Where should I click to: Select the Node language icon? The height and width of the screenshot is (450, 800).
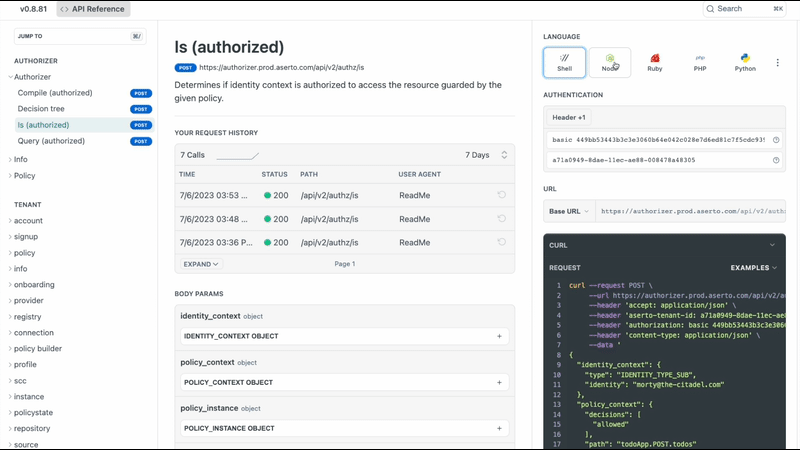point(609,62)
